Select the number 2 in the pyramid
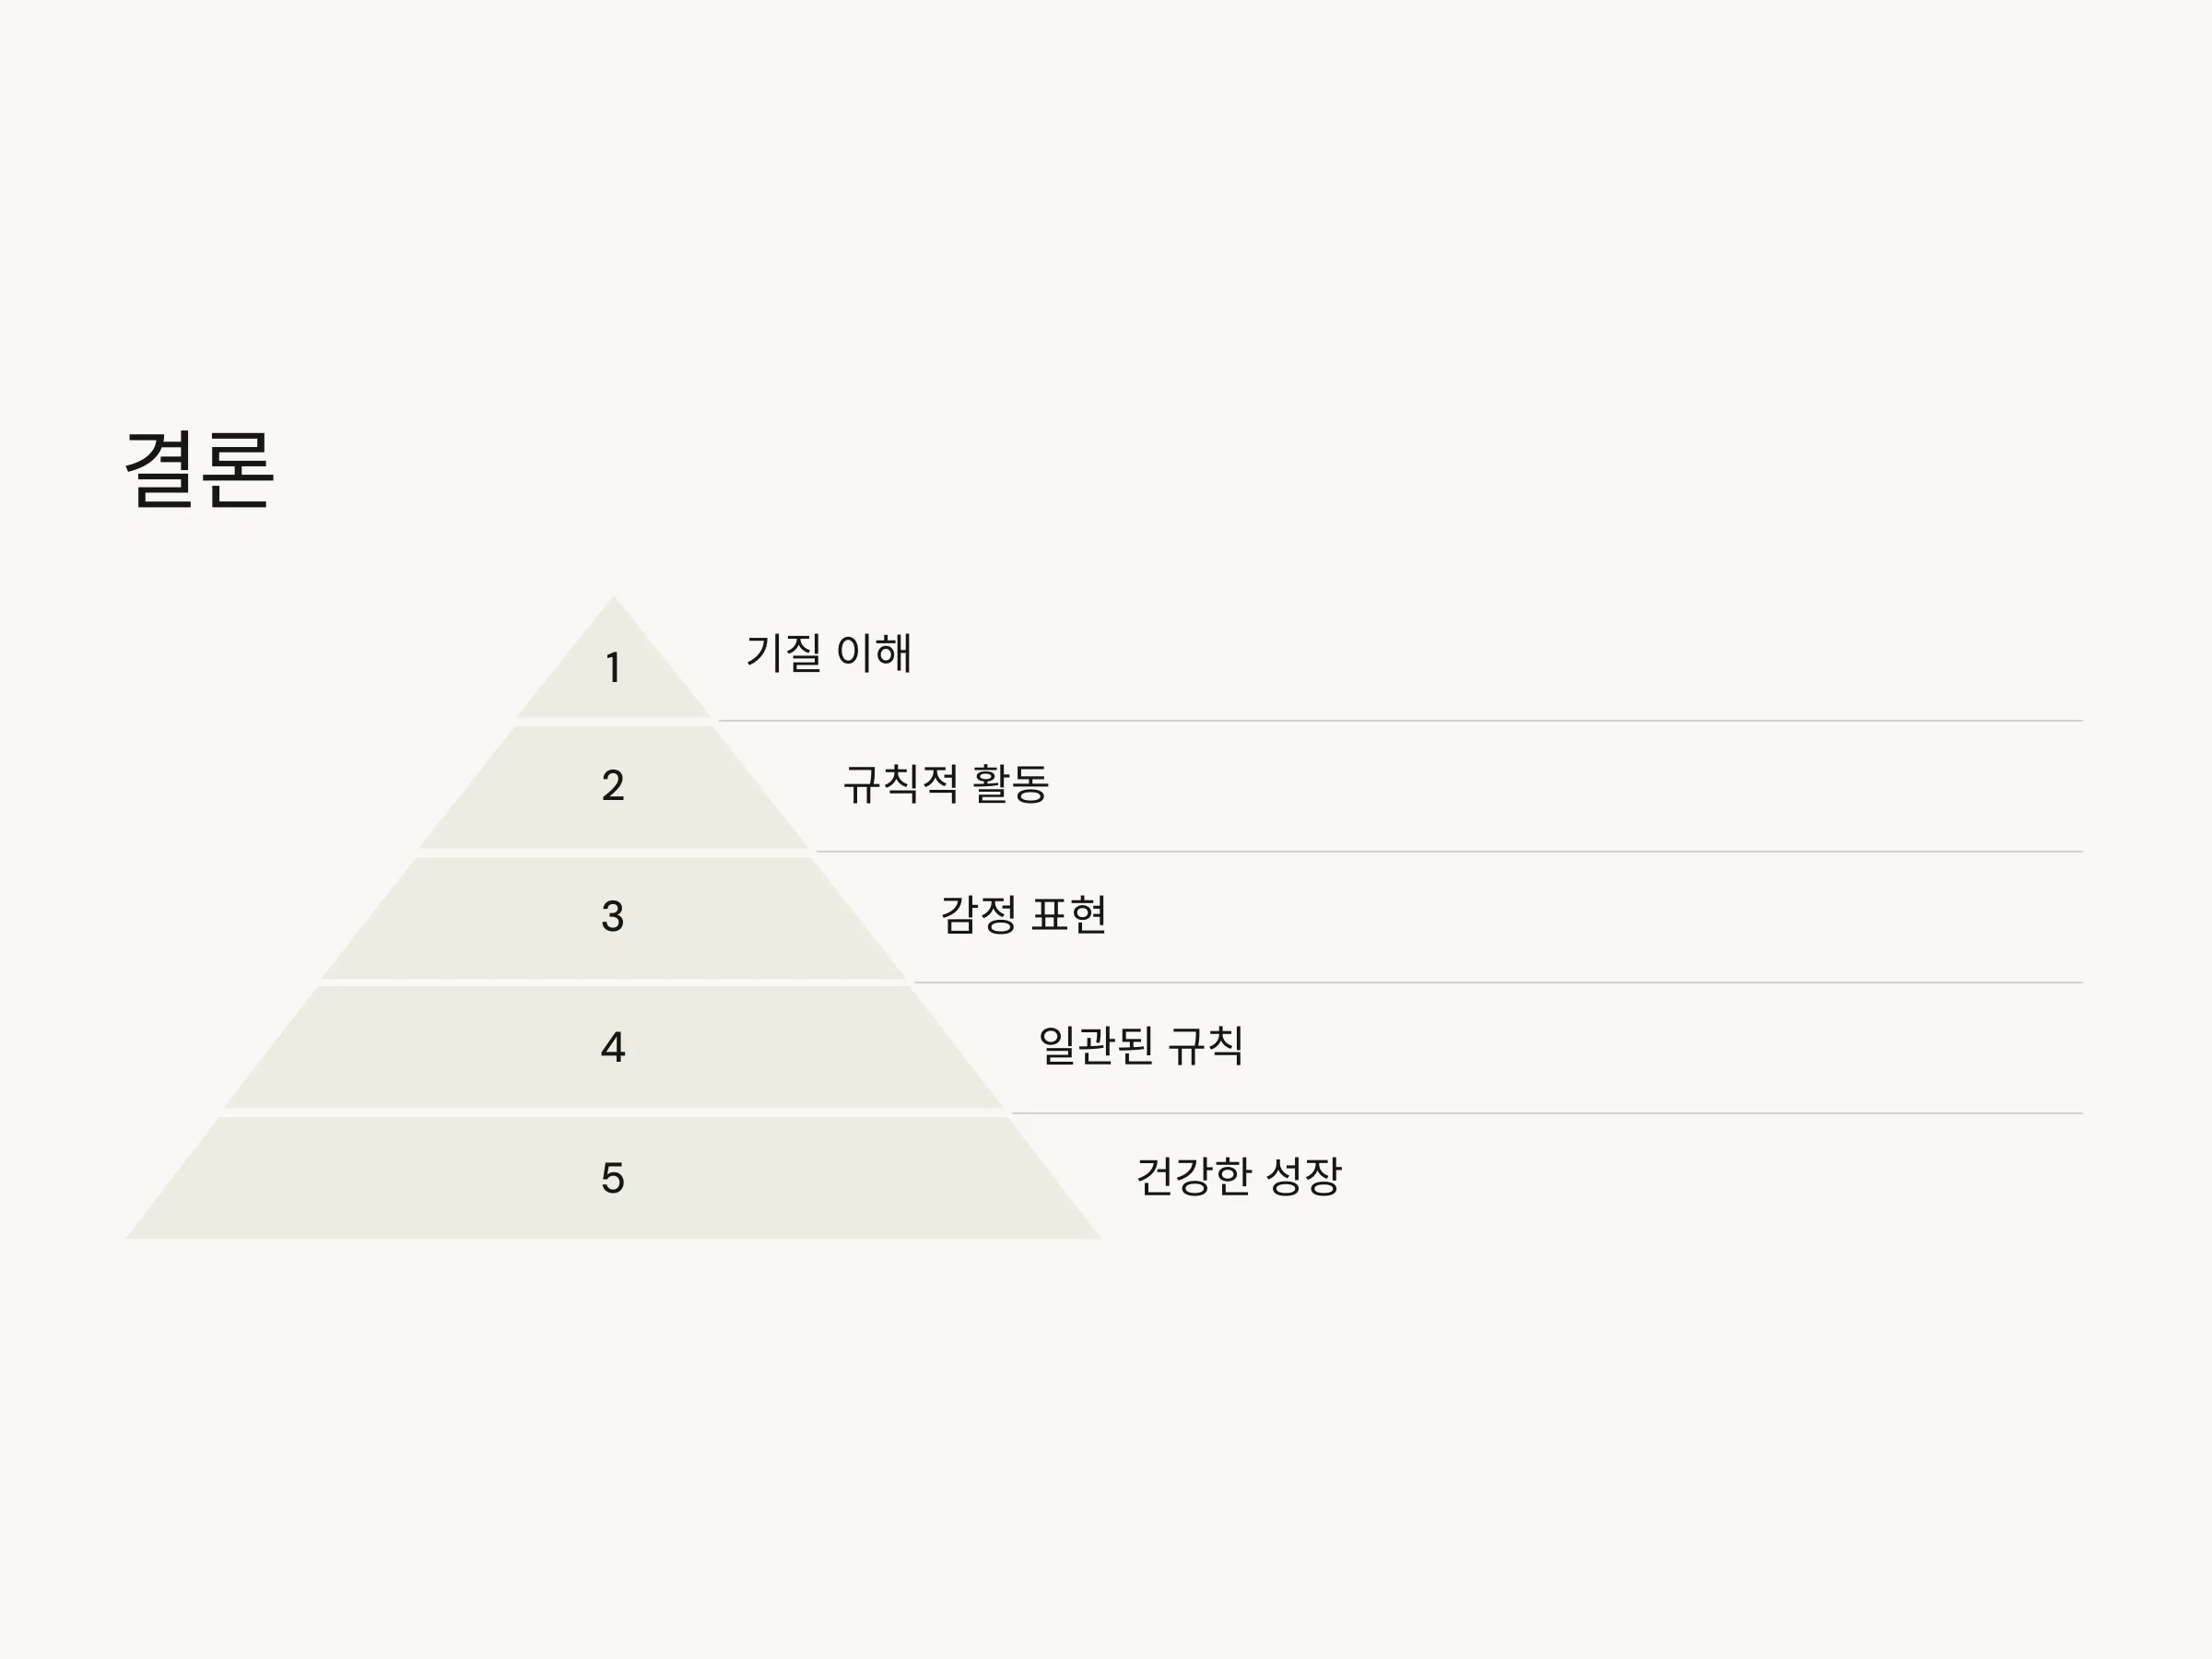 click(x=613, y=786)
